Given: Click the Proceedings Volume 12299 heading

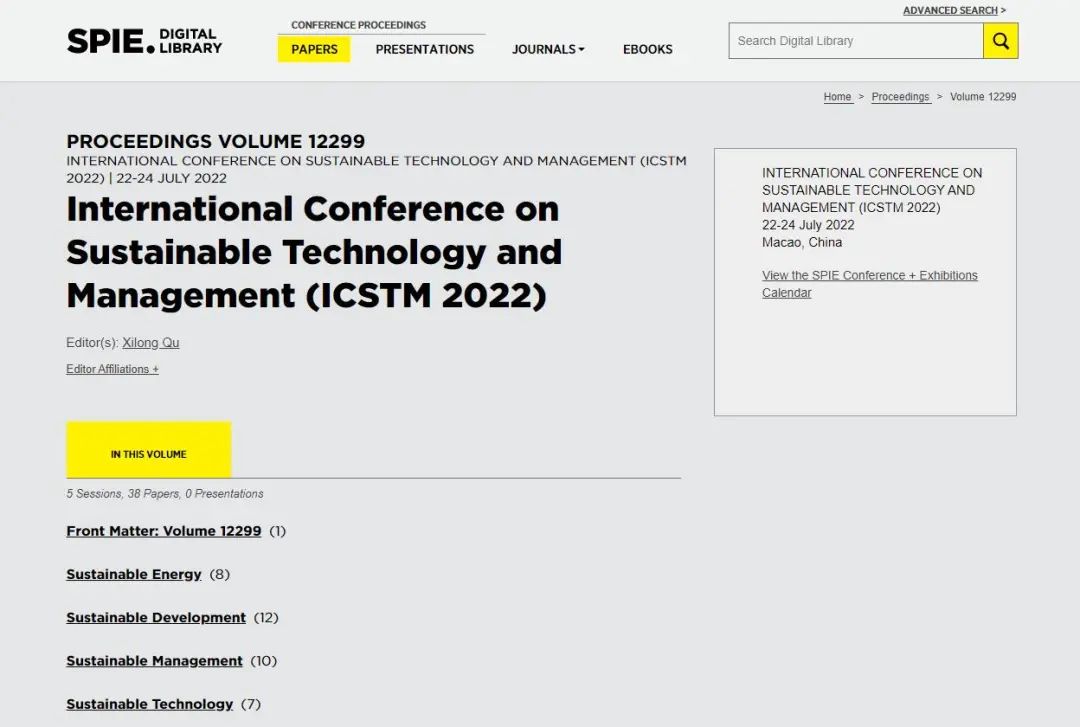Looking at the screenshot, I should 216,141.
